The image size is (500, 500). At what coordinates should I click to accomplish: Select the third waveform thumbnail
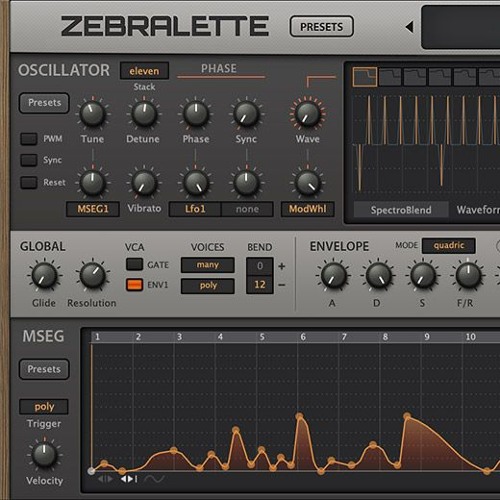[415, 77]
